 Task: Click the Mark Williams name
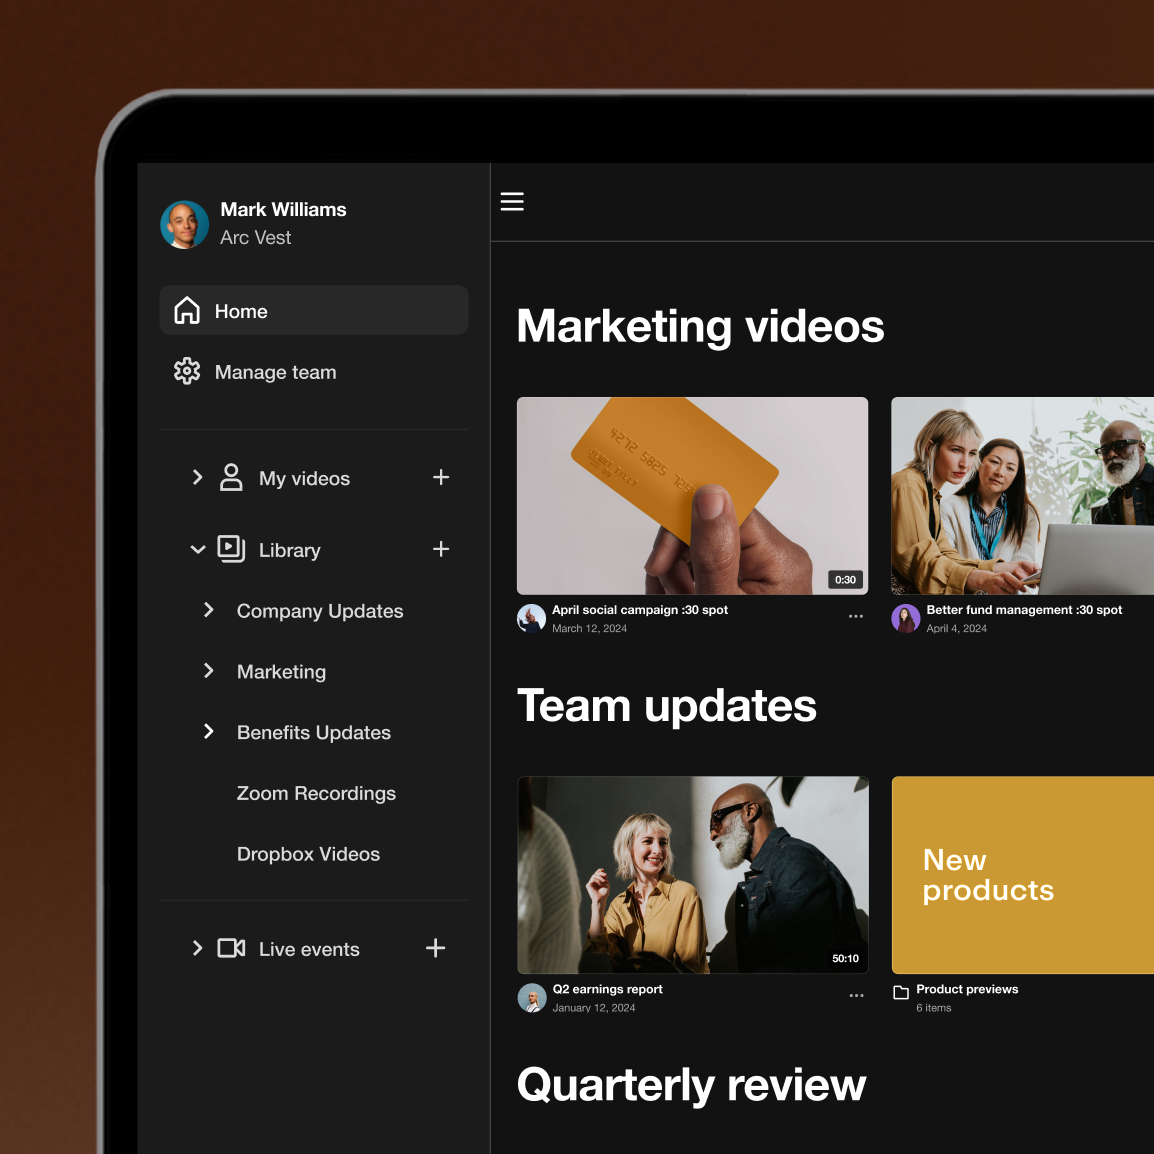283,210
